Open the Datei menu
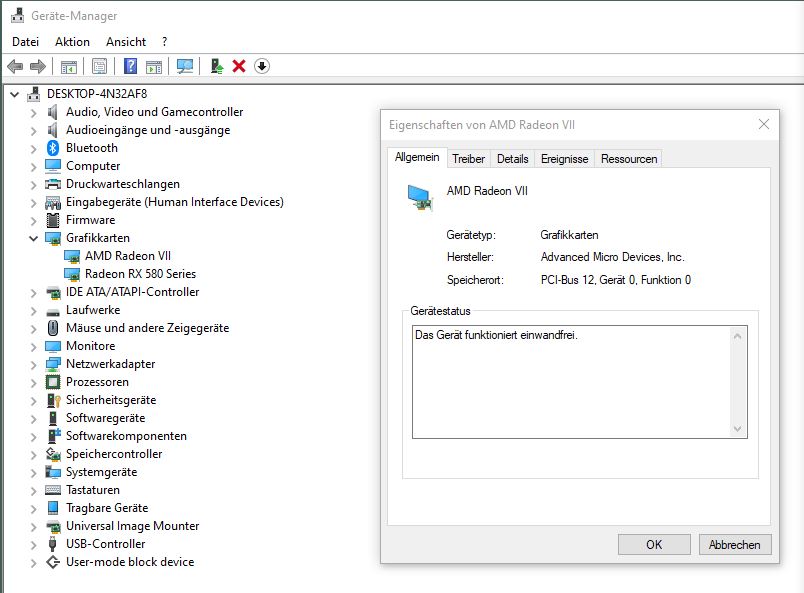This screenshot has height=593, width=804. coord(26,42)
